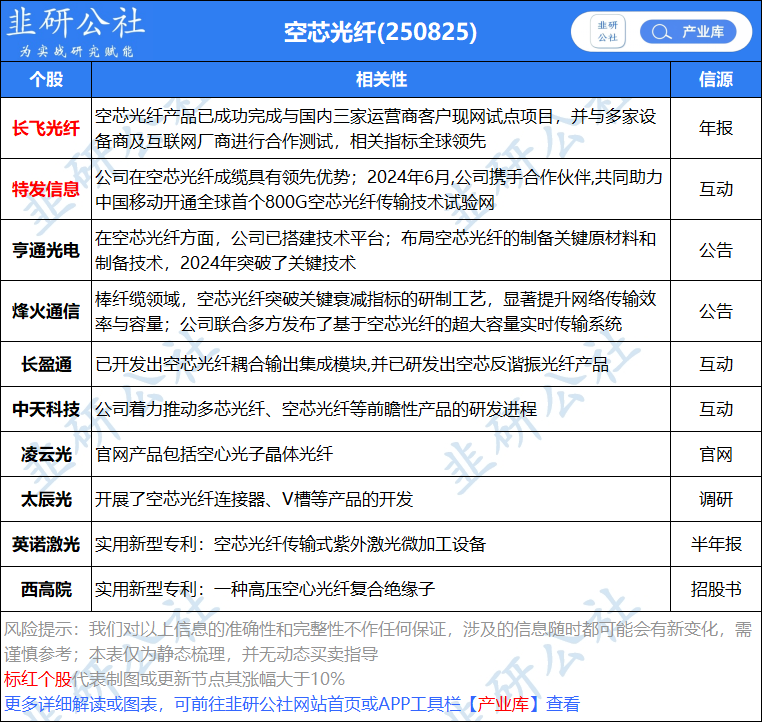Click the 中天科技 stock cell
This screenshot has height=723, width=763.
pos(46,409)
